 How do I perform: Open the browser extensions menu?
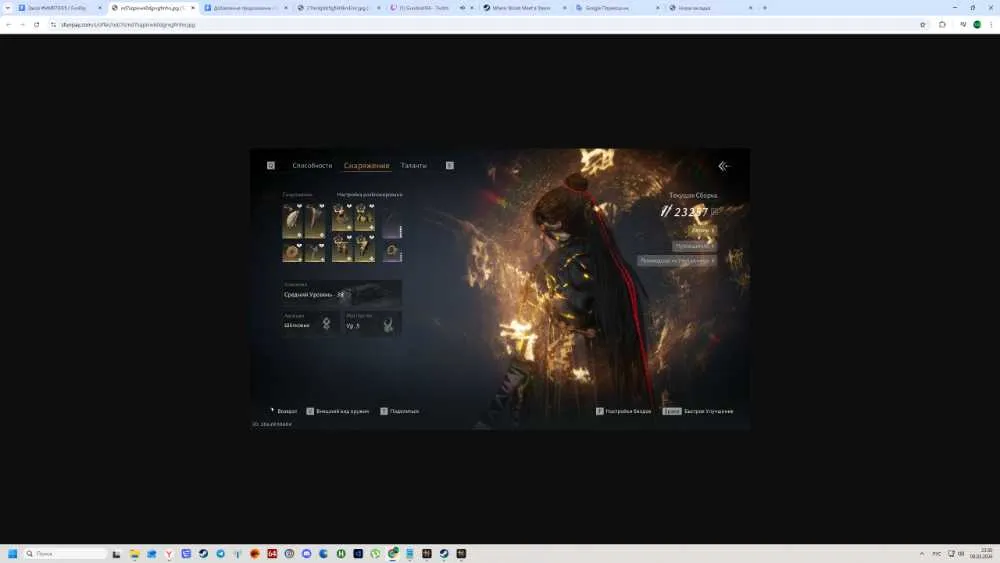pyautogui.click(x=942, y=25)
